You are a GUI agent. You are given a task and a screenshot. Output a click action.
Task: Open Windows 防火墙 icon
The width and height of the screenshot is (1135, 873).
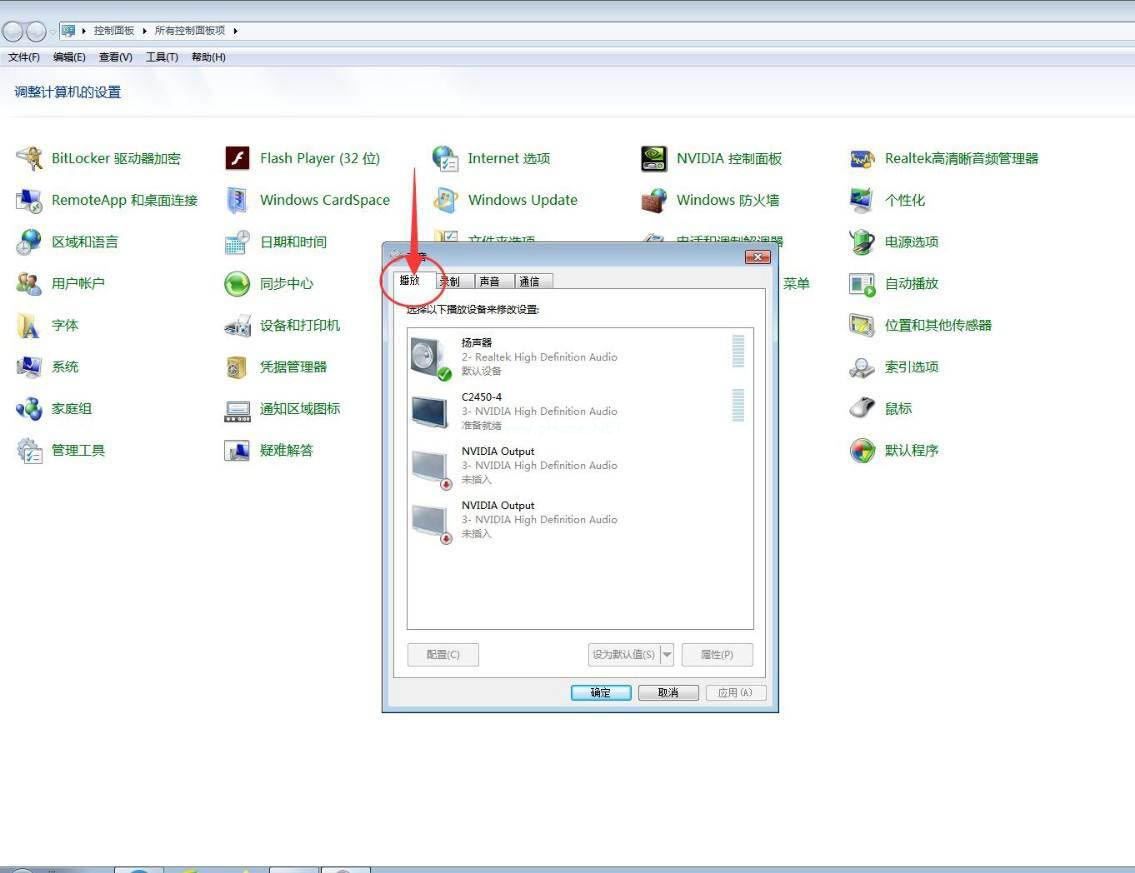tap(654, 200)
